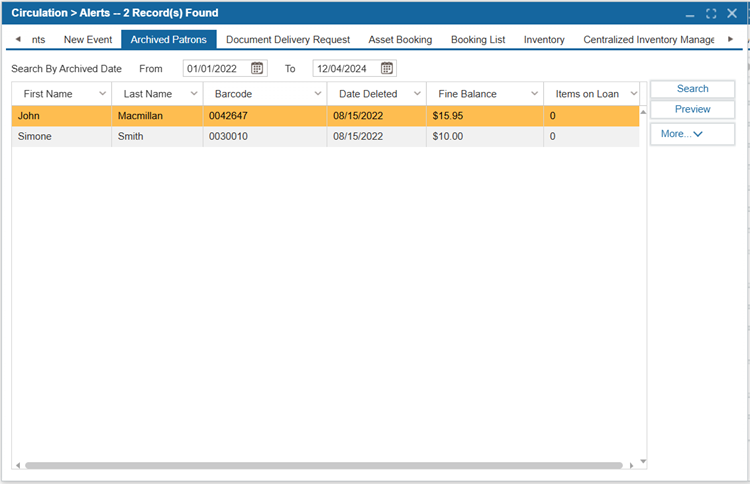Click barcode 0042647 cell
The width and height of the screenshot is (750, 484).
265,116
